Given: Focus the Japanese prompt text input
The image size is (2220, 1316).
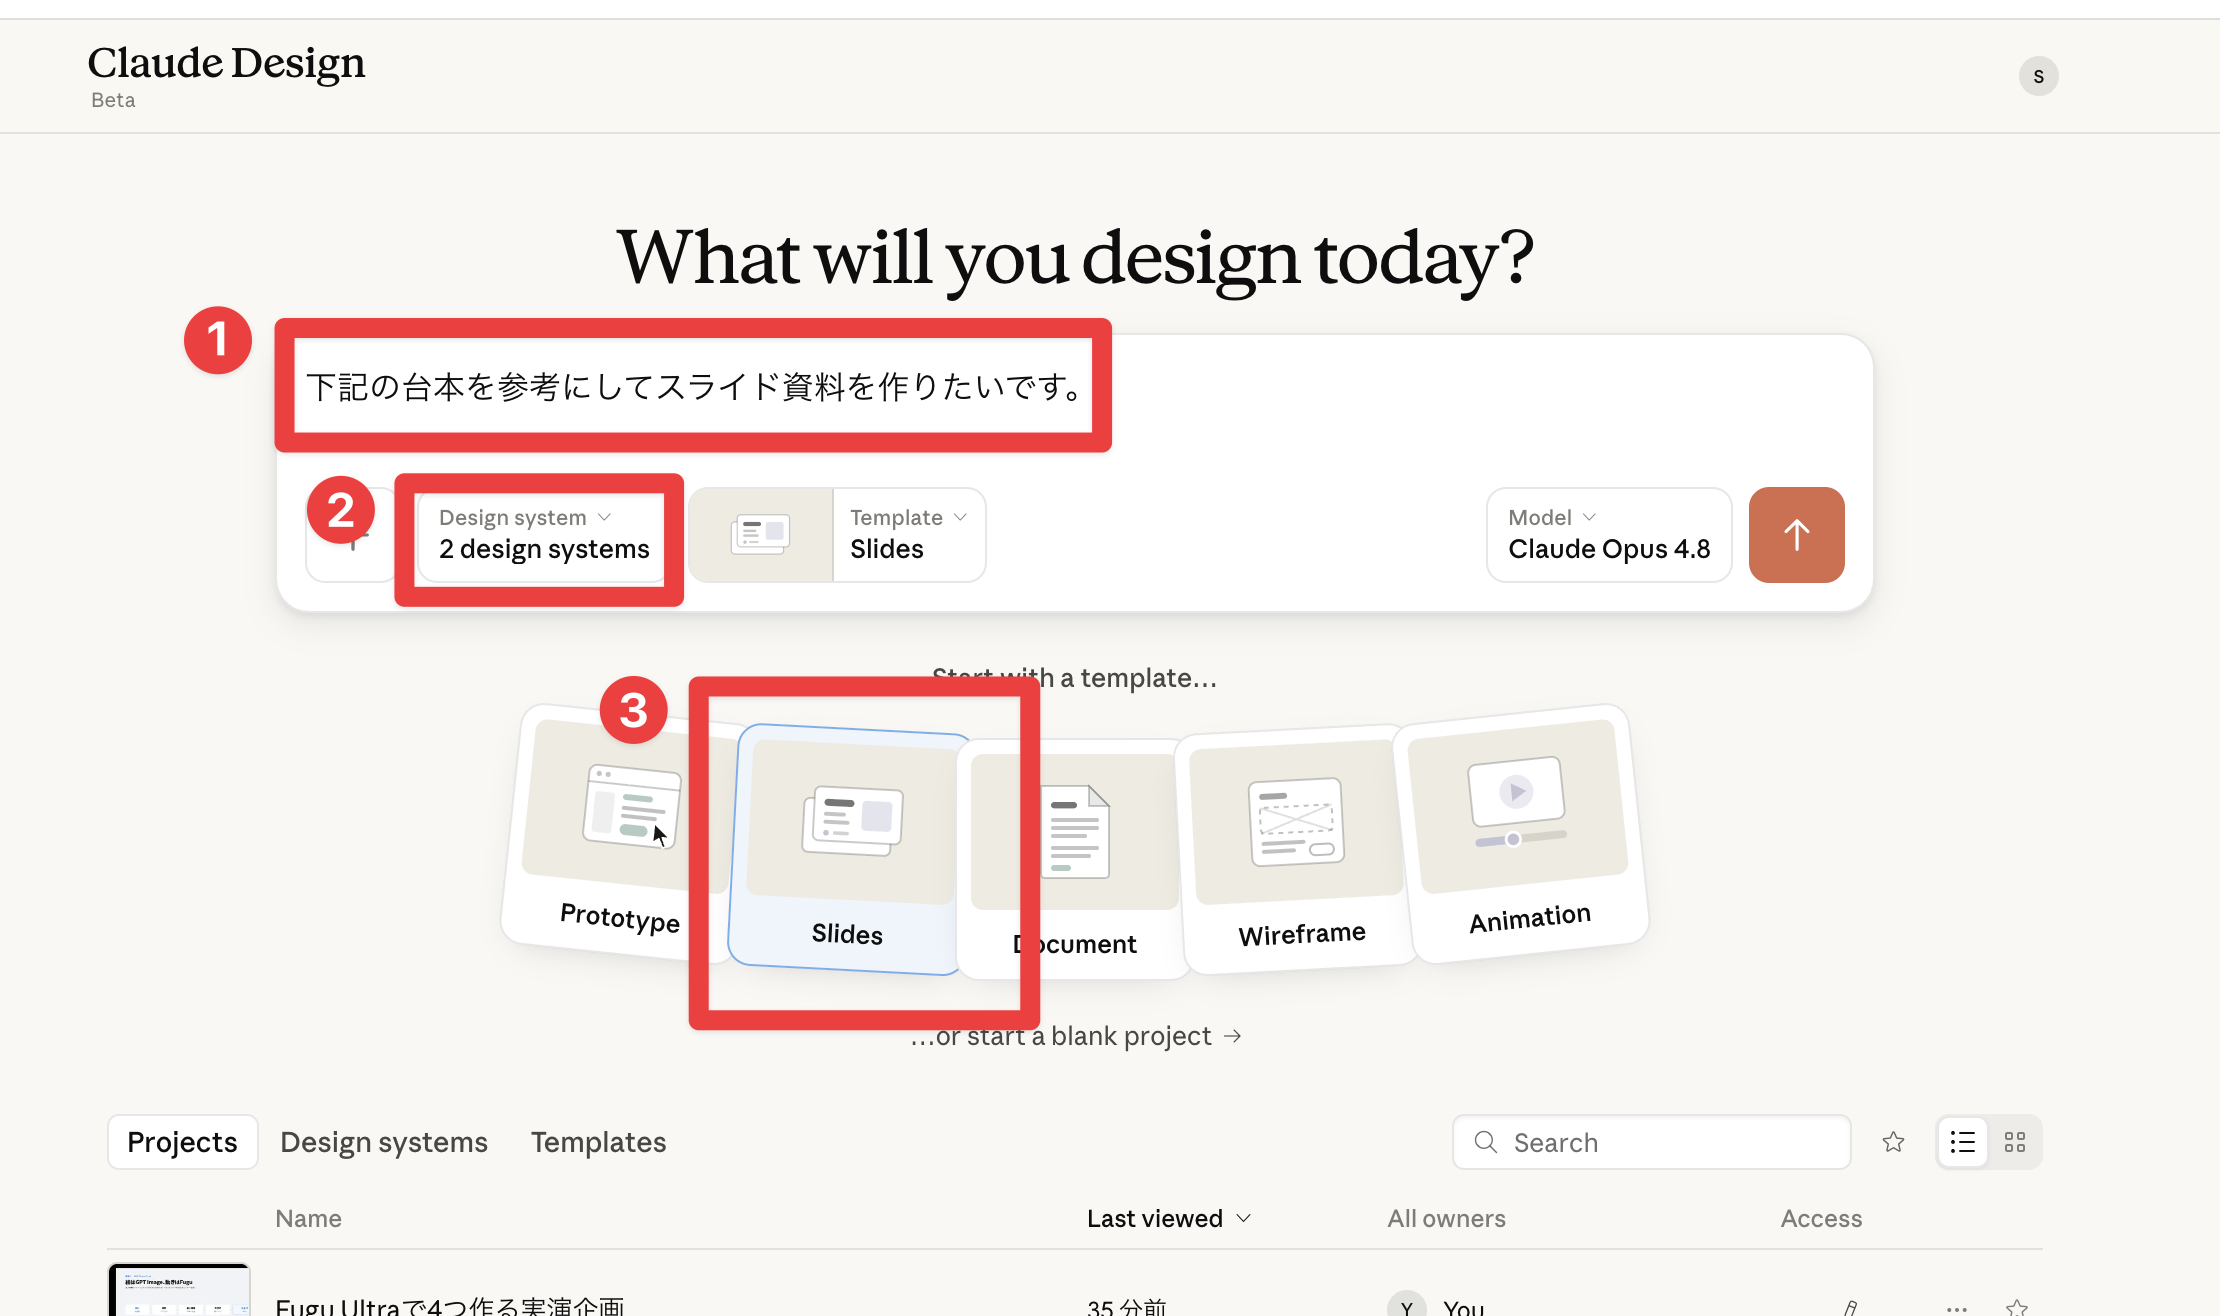Looking at the screenshot, I should [694, 386].
